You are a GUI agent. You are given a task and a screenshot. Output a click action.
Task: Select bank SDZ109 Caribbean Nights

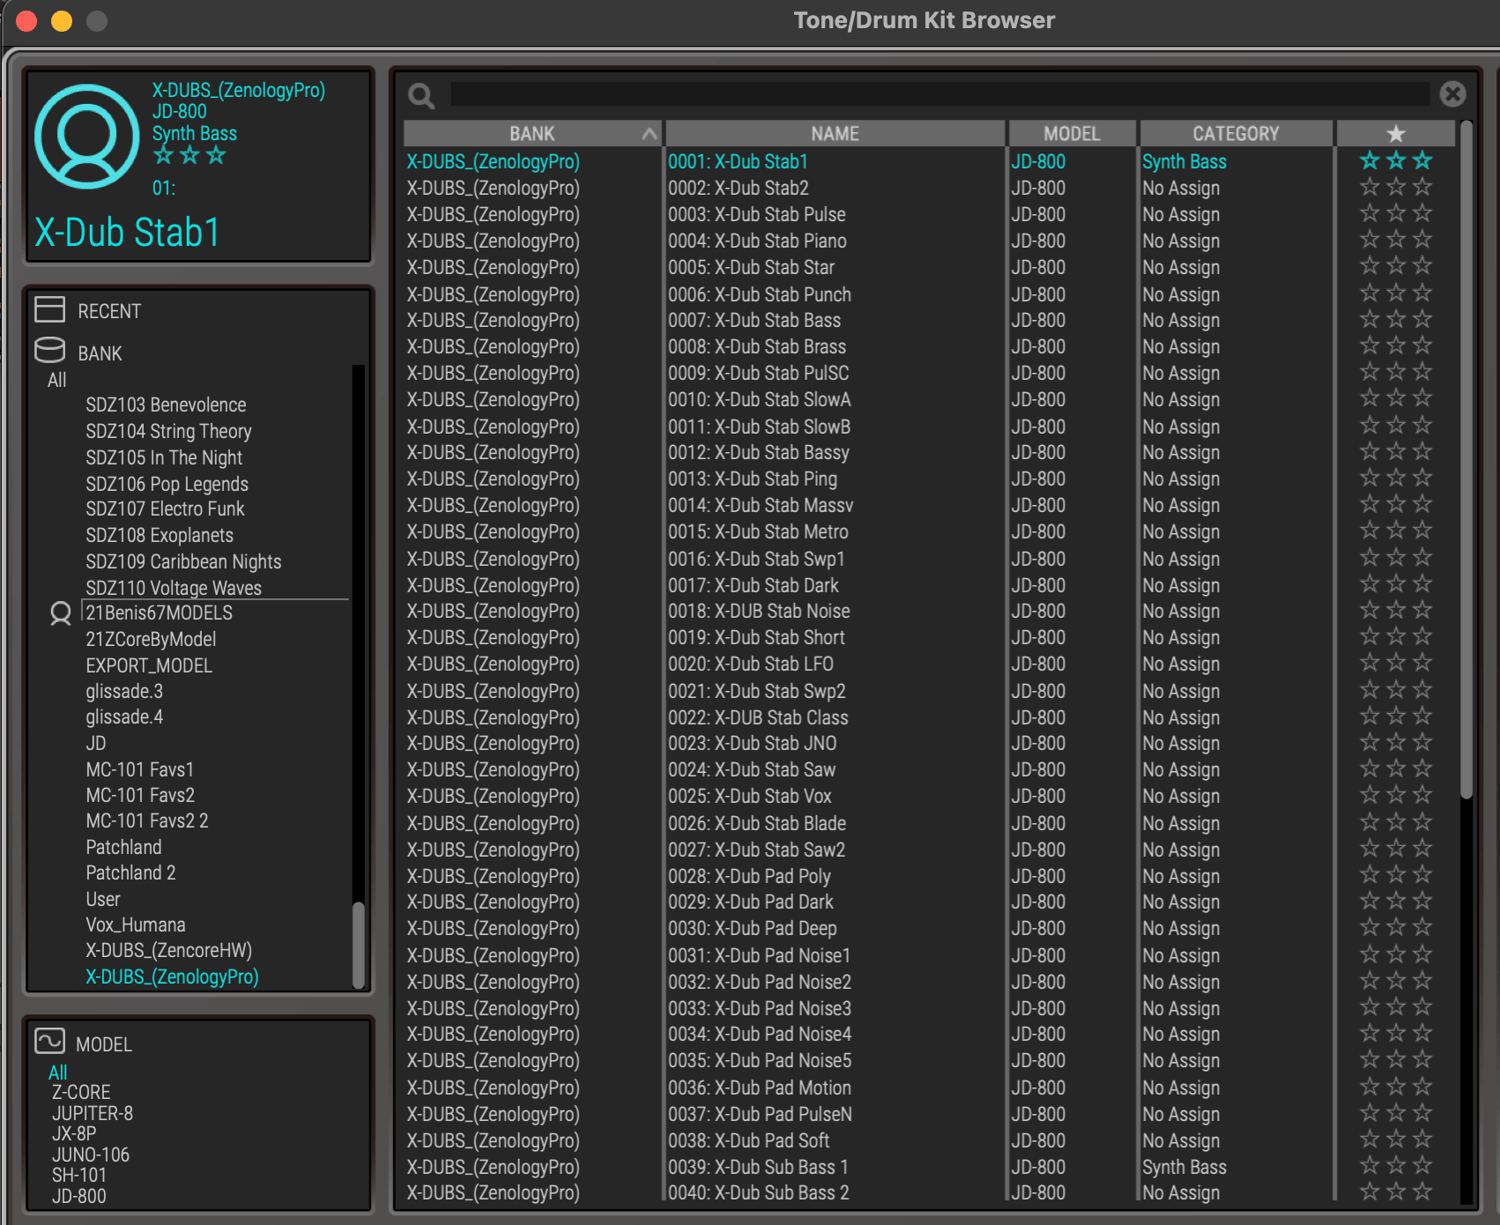(x=184, y=562)
